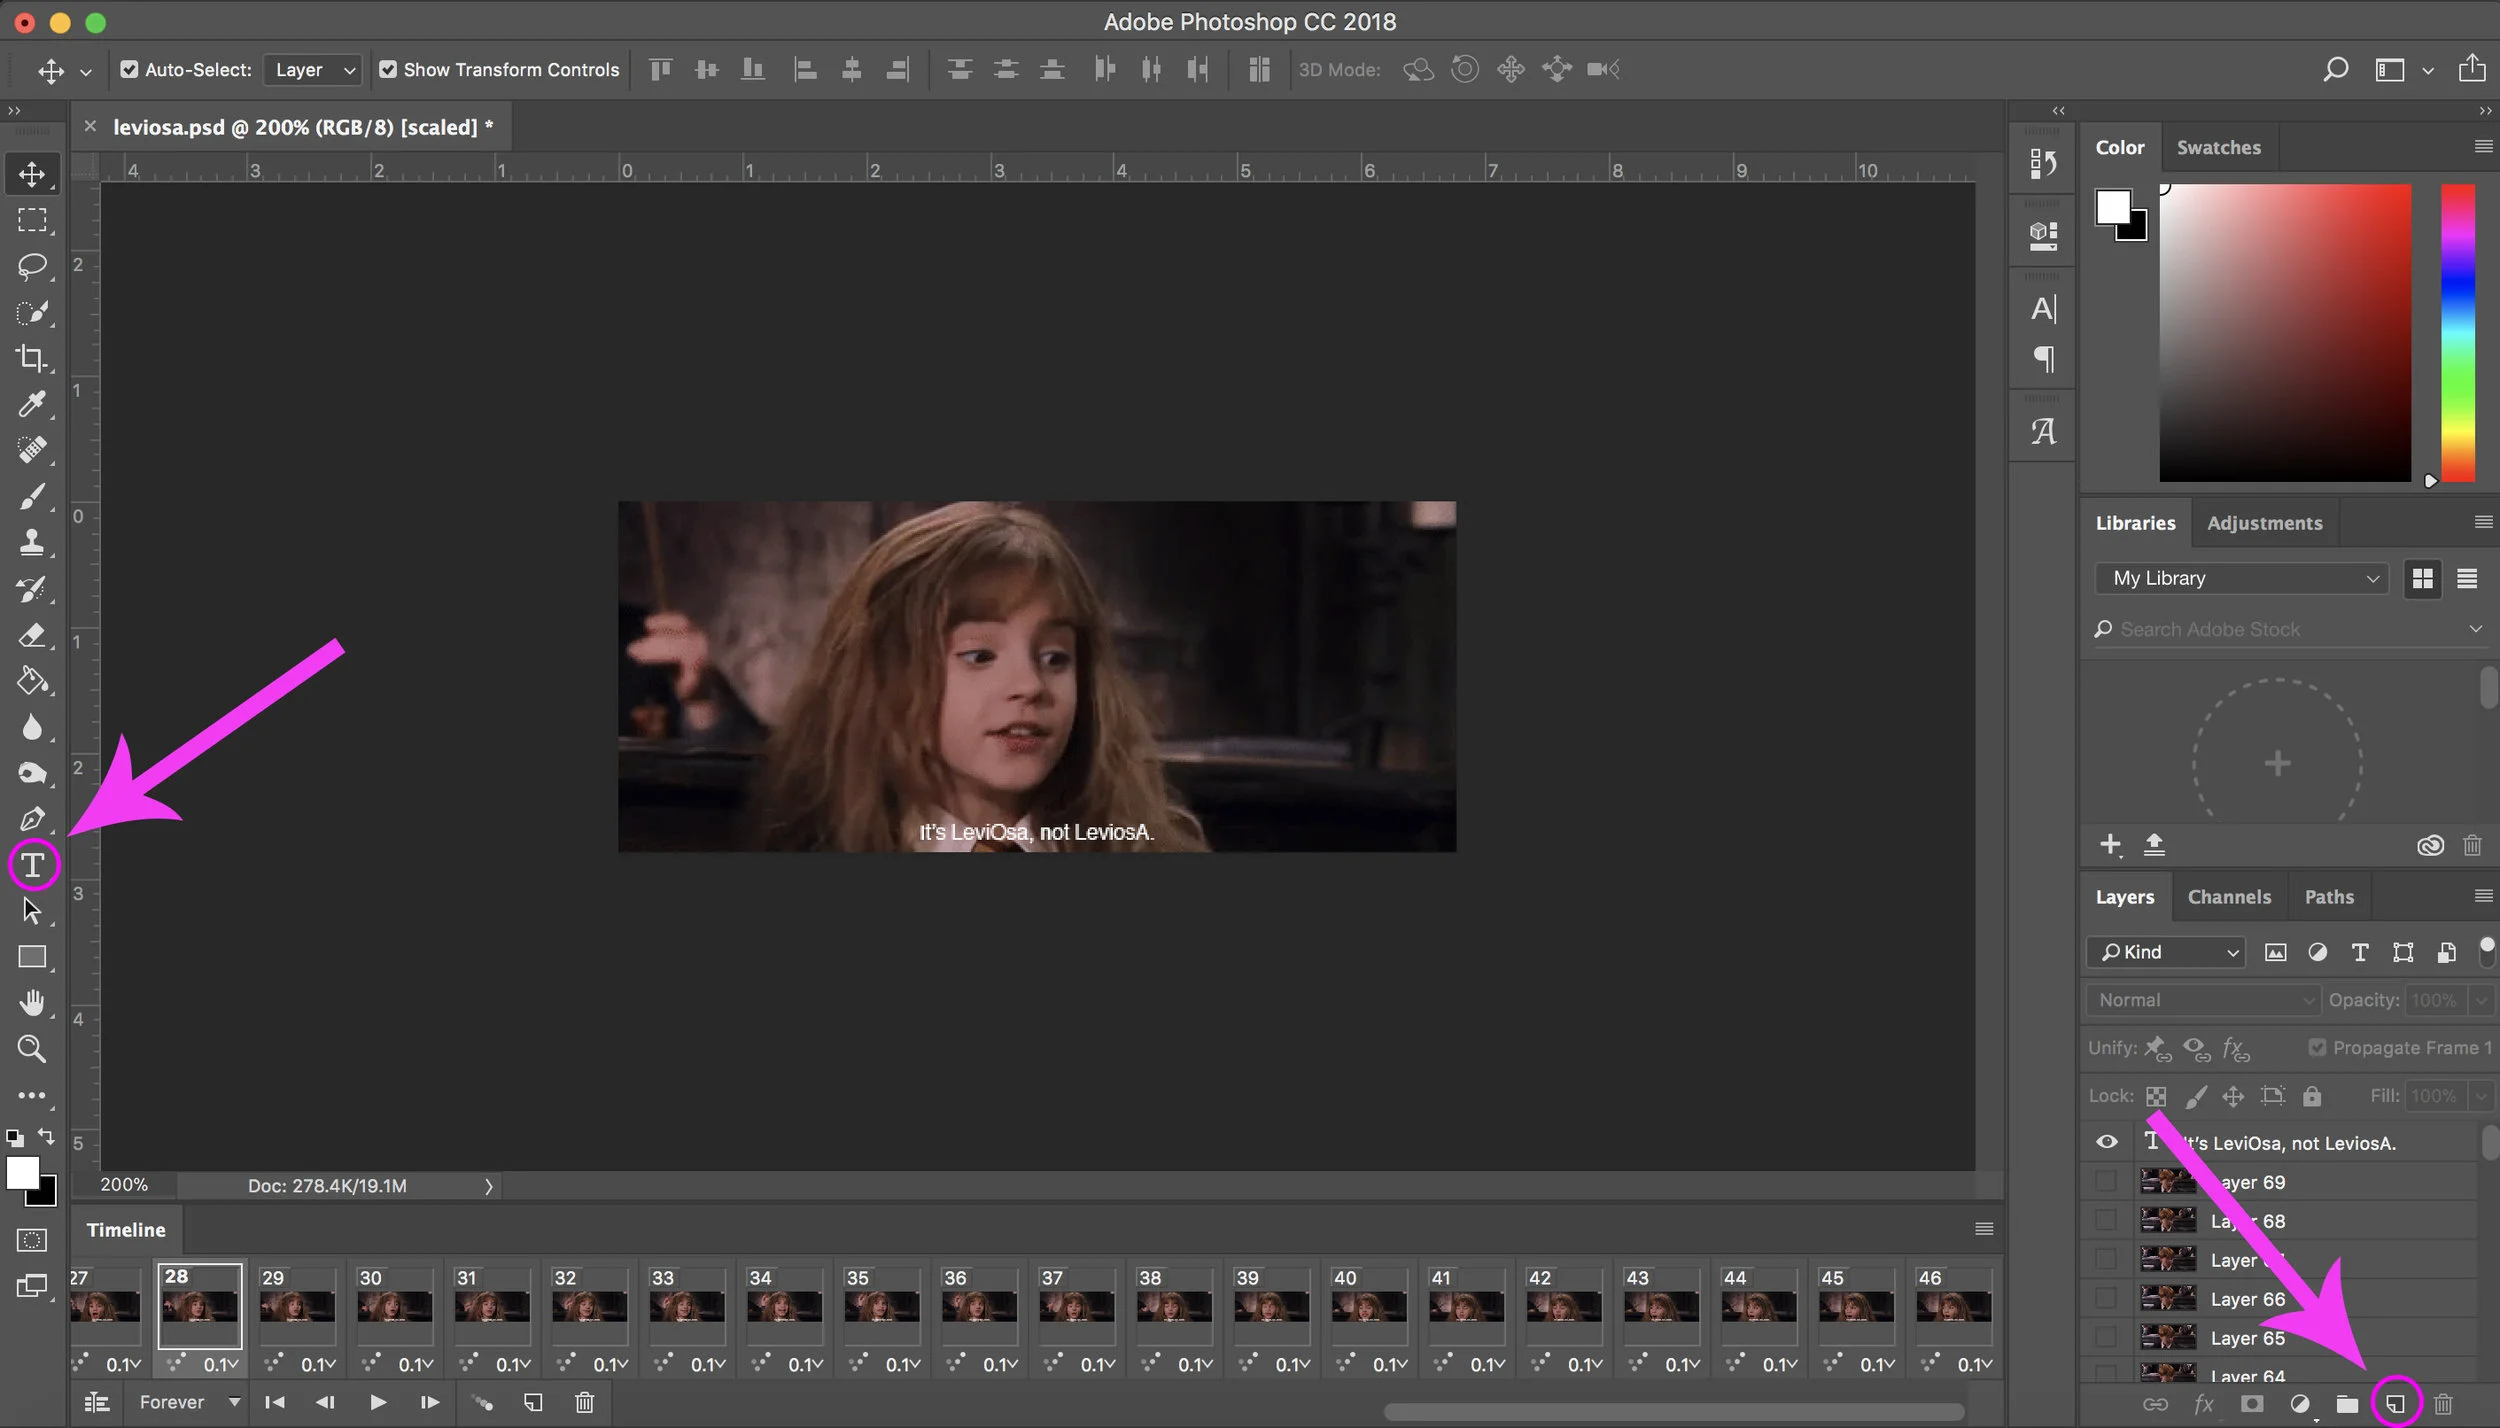Expand the Timeline panel menu
The width and height of the screenshot is (2500, 1428).
click(x=1984, y=1229)
